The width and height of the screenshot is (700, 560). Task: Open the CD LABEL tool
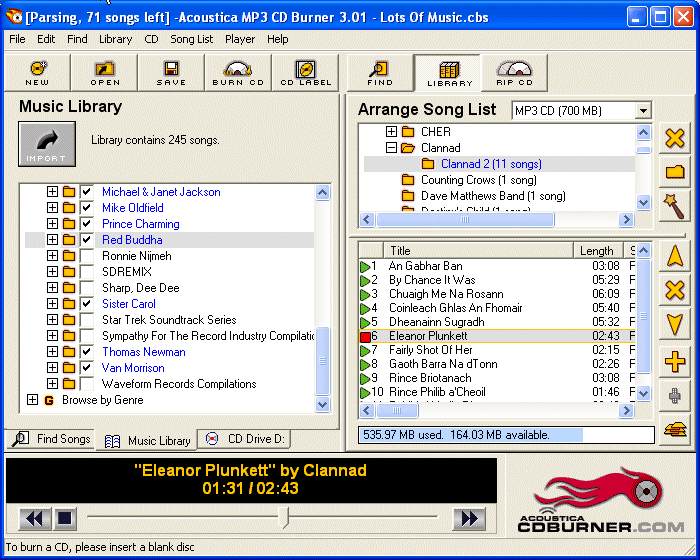click(305, 73)
